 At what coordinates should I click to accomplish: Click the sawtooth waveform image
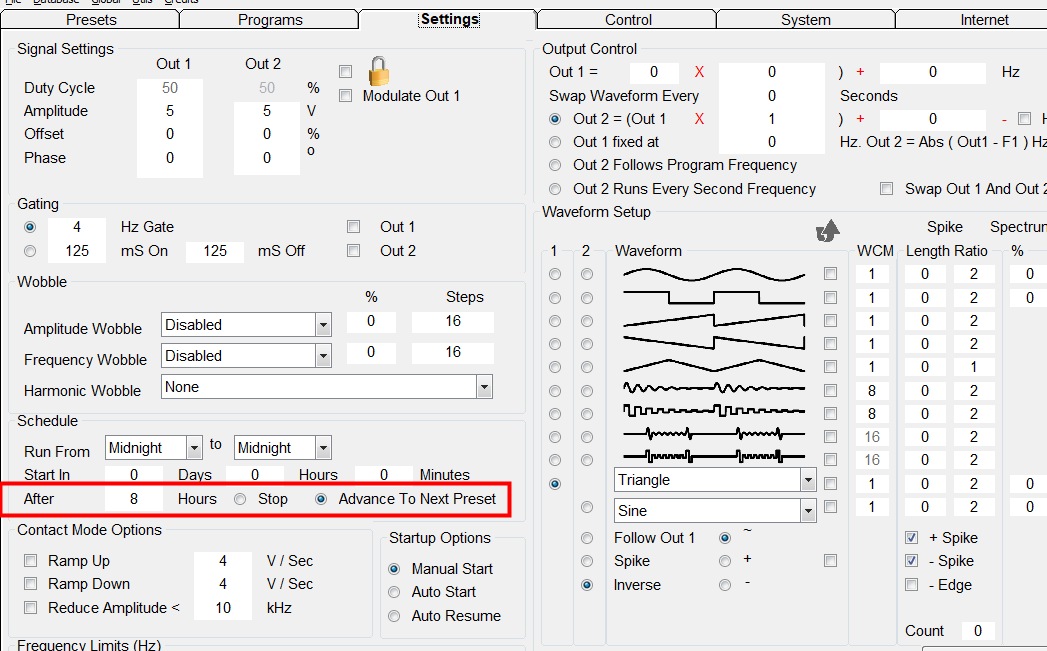(713, 320)
